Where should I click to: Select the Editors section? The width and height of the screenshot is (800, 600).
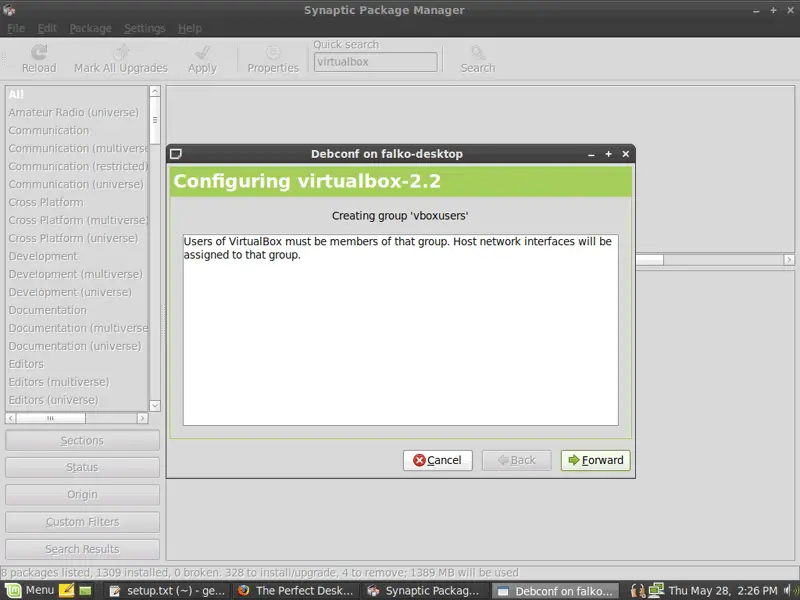point(26,364)
